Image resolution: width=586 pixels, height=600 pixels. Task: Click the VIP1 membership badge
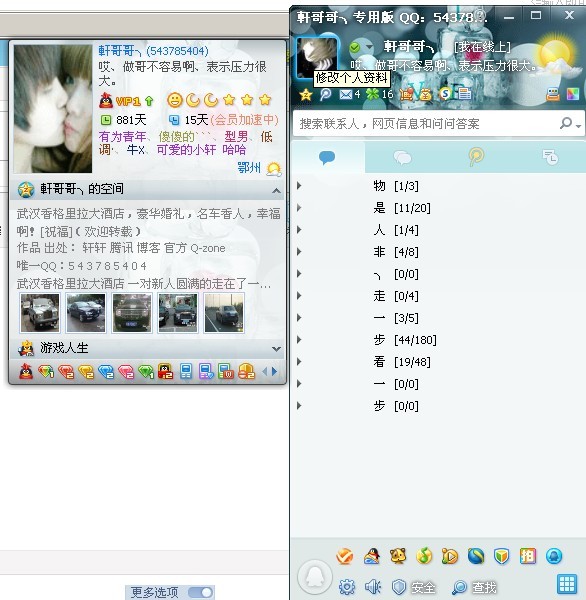(126, 101)
